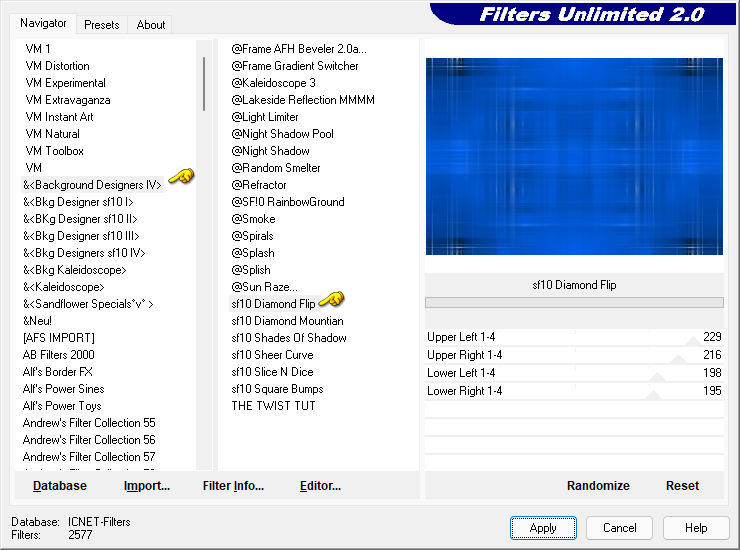The height and width of the screenshot is (550, 740).
Task: Open Help for Filters Unlimited
Action: click(x=696, y=528)
